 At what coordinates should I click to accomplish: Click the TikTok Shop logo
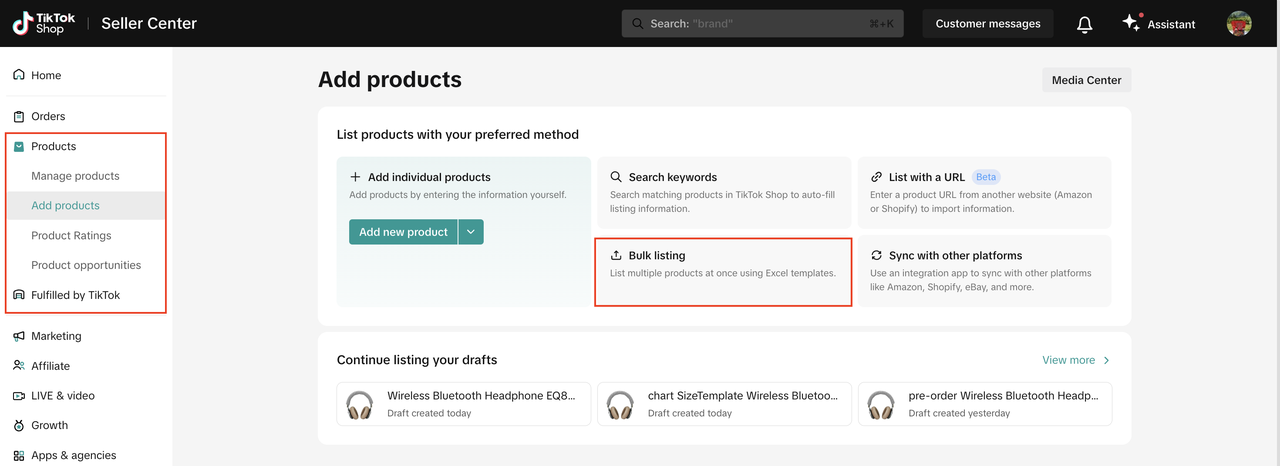pyautogui.click(x=40, y=24)
